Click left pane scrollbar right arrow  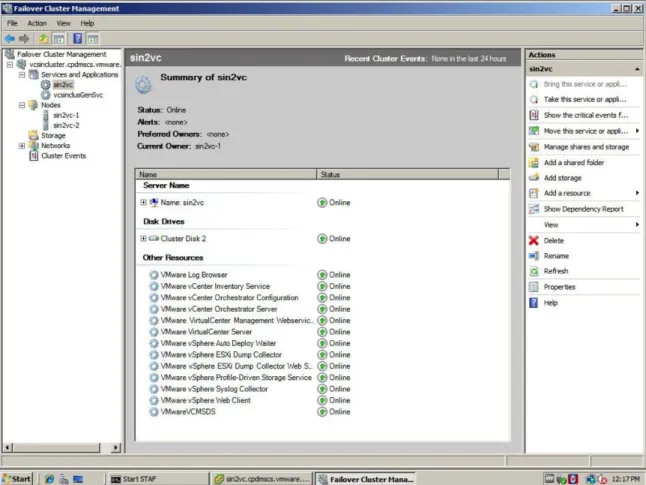[x=116, y=447]
